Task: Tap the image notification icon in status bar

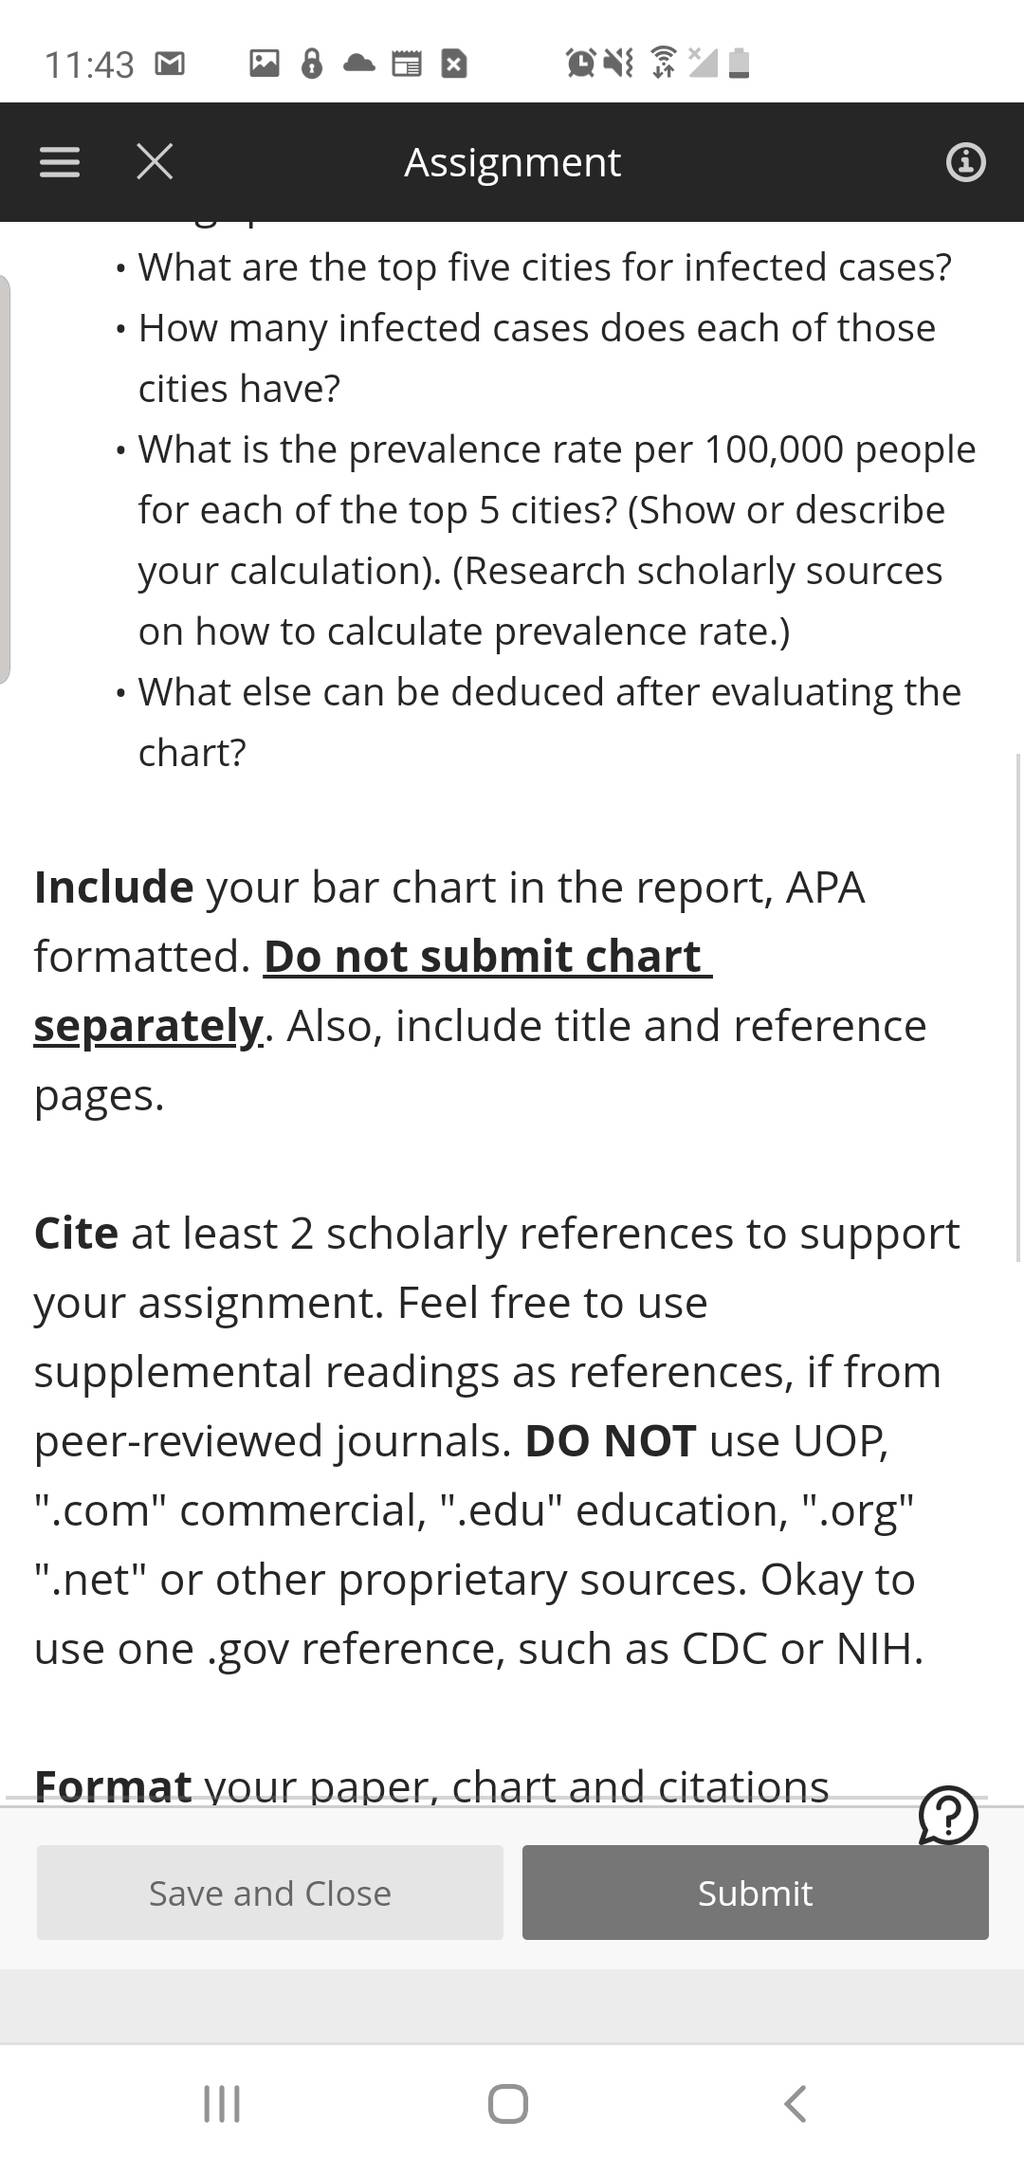Action: [x=264, y=64]
